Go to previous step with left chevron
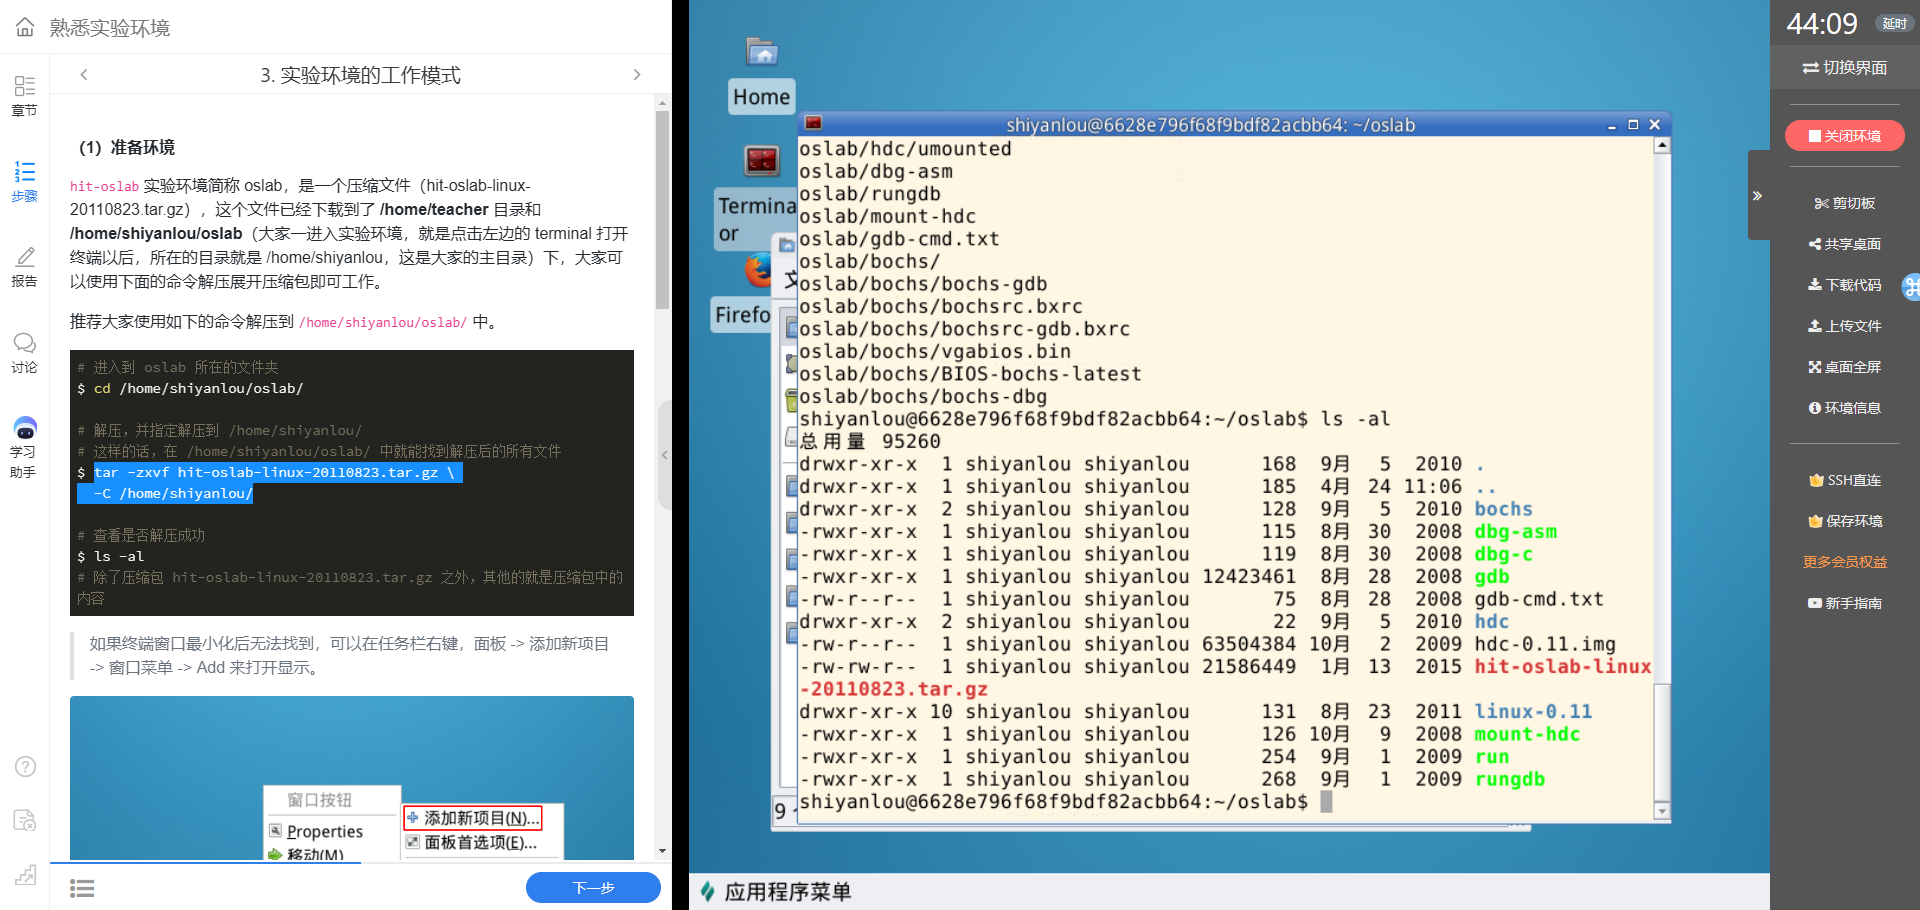This screenshot has height=910, width=1920. 84,75
